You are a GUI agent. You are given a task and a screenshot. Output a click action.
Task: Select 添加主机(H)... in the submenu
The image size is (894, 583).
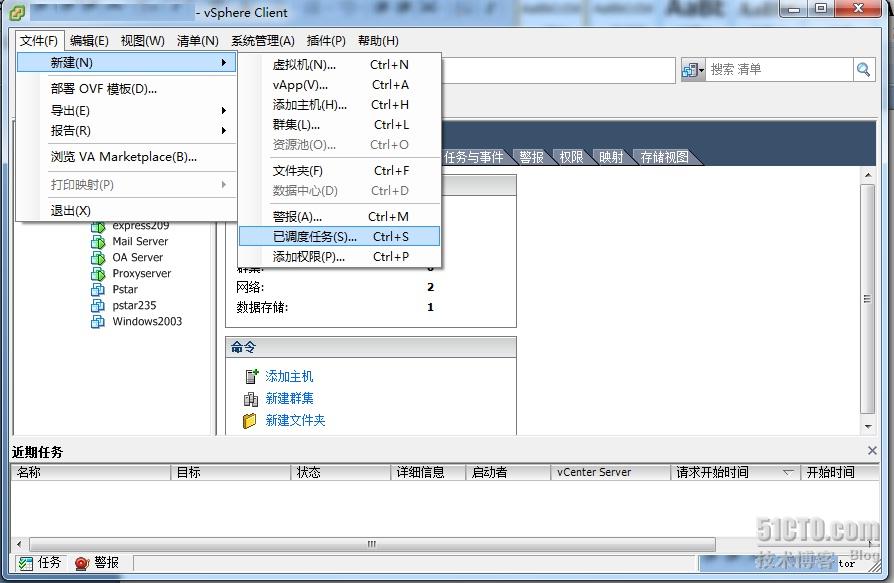click(x=340, y=105)
